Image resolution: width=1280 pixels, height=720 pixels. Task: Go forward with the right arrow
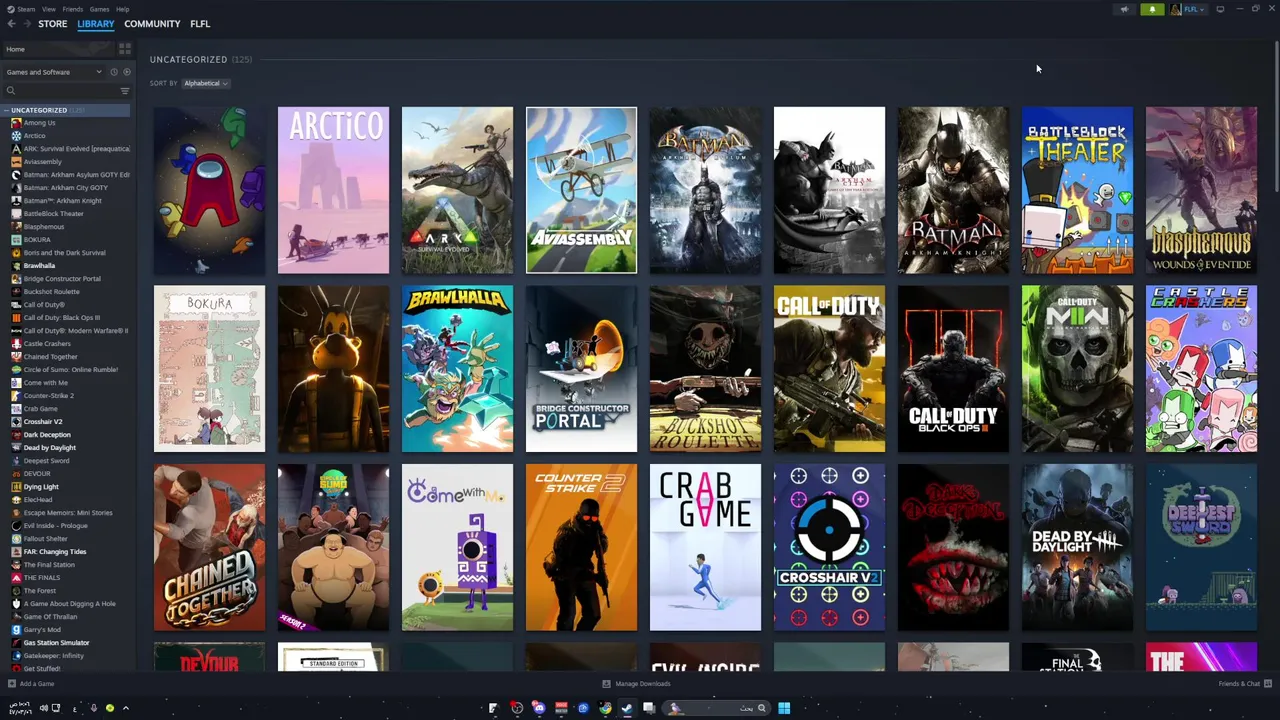coord(27,24)
